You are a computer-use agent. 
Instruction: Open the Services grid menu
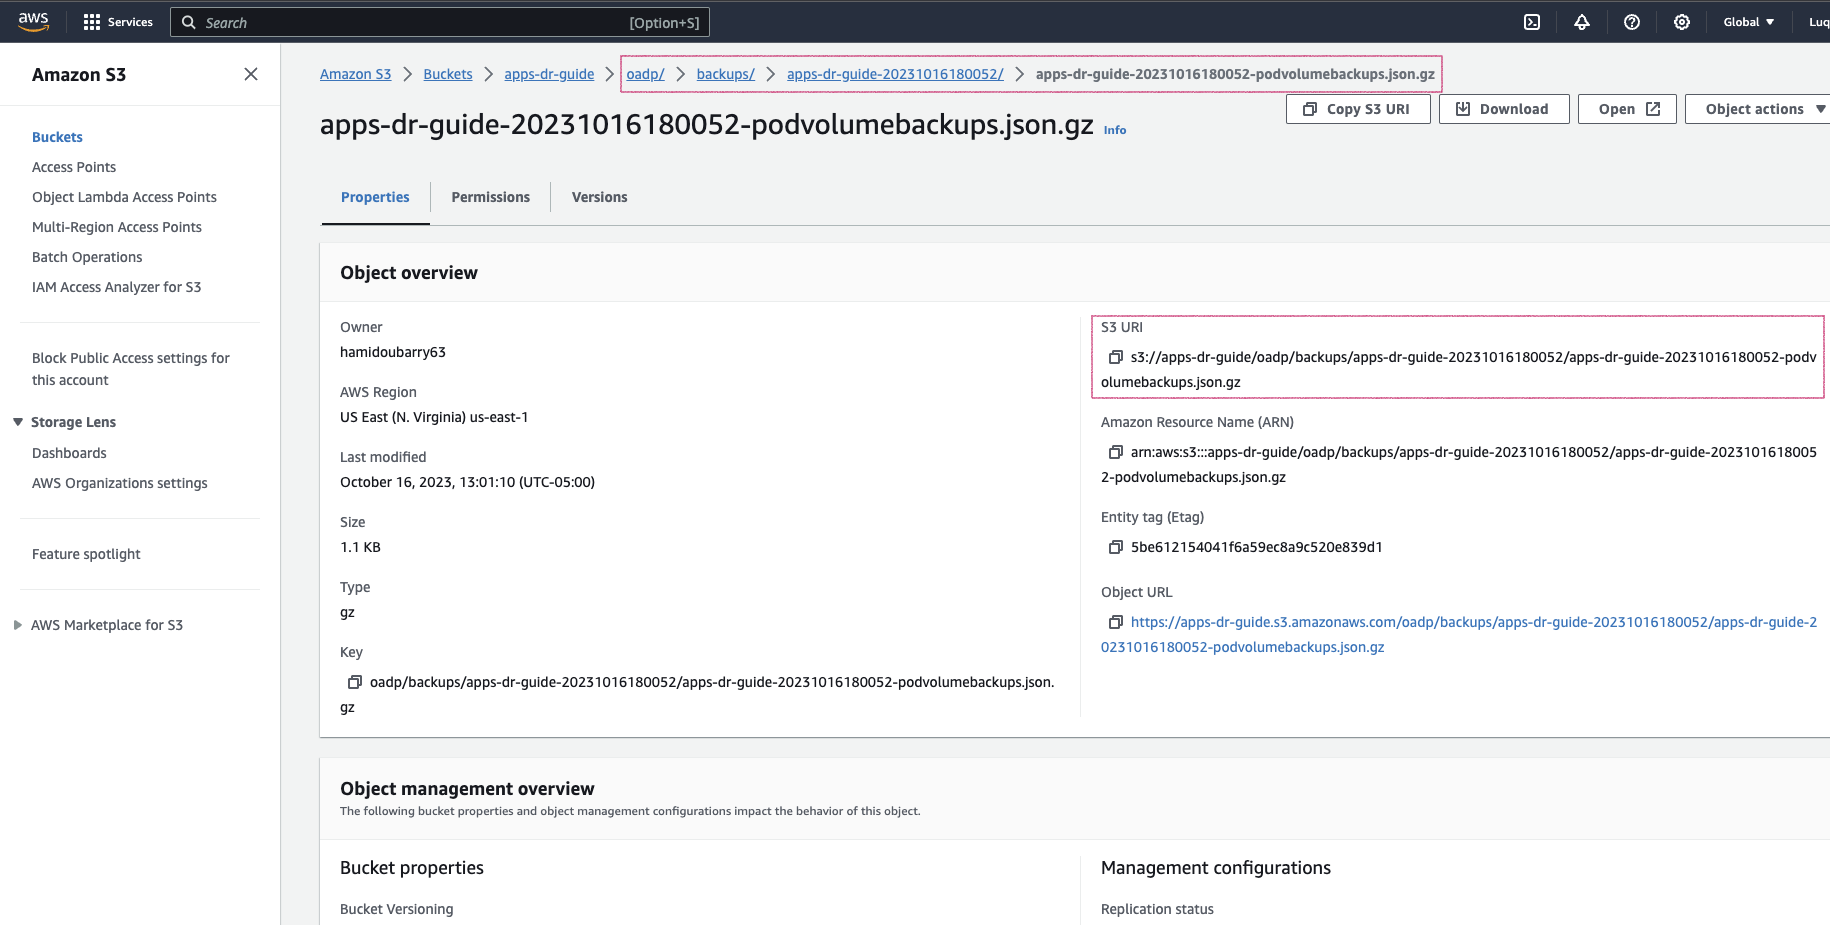[118, 22]
